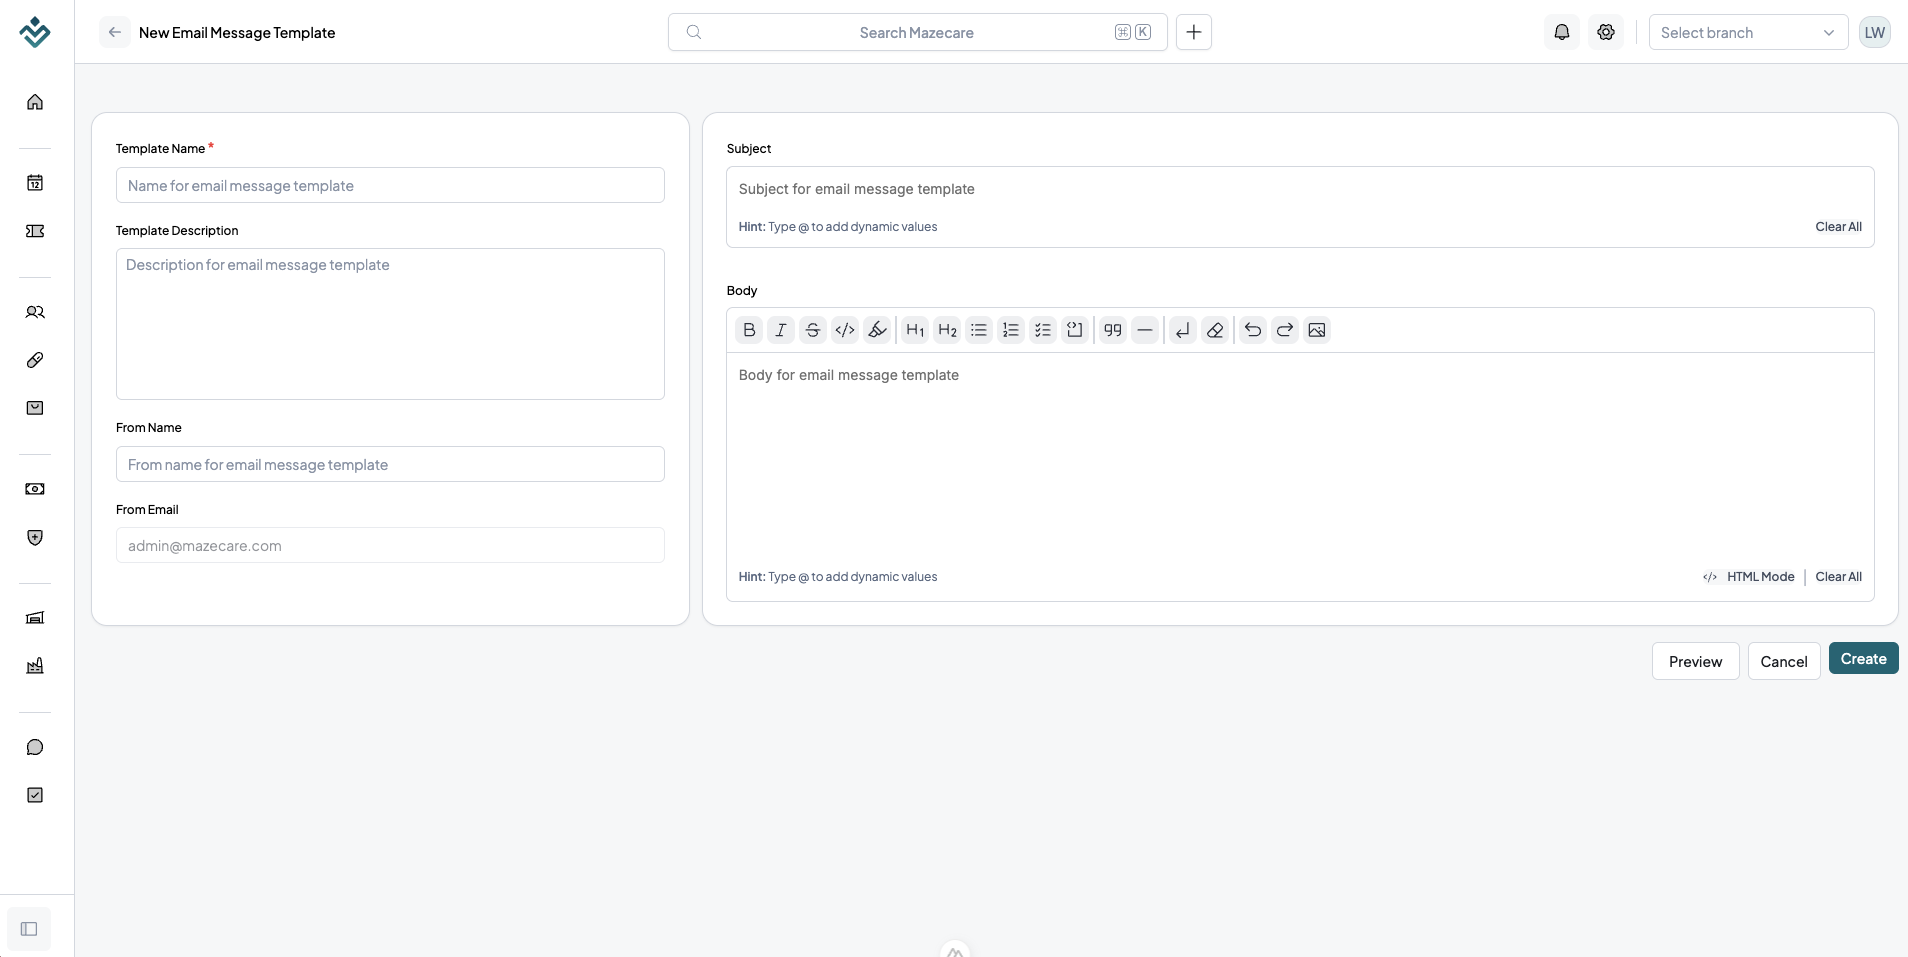Viewport: 1908px width, 957px height.
Task: Insert an image into the body
Action: pyautogui.click(x=1317, y=330)
